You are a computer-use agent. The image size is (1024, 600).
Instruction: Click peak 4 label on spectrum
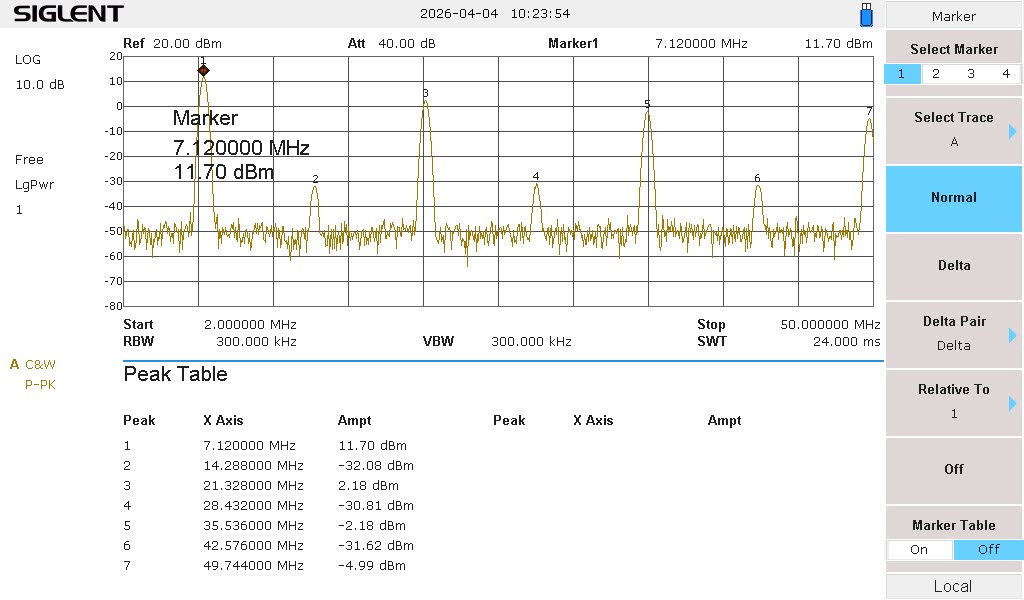[x=536, y=176]
